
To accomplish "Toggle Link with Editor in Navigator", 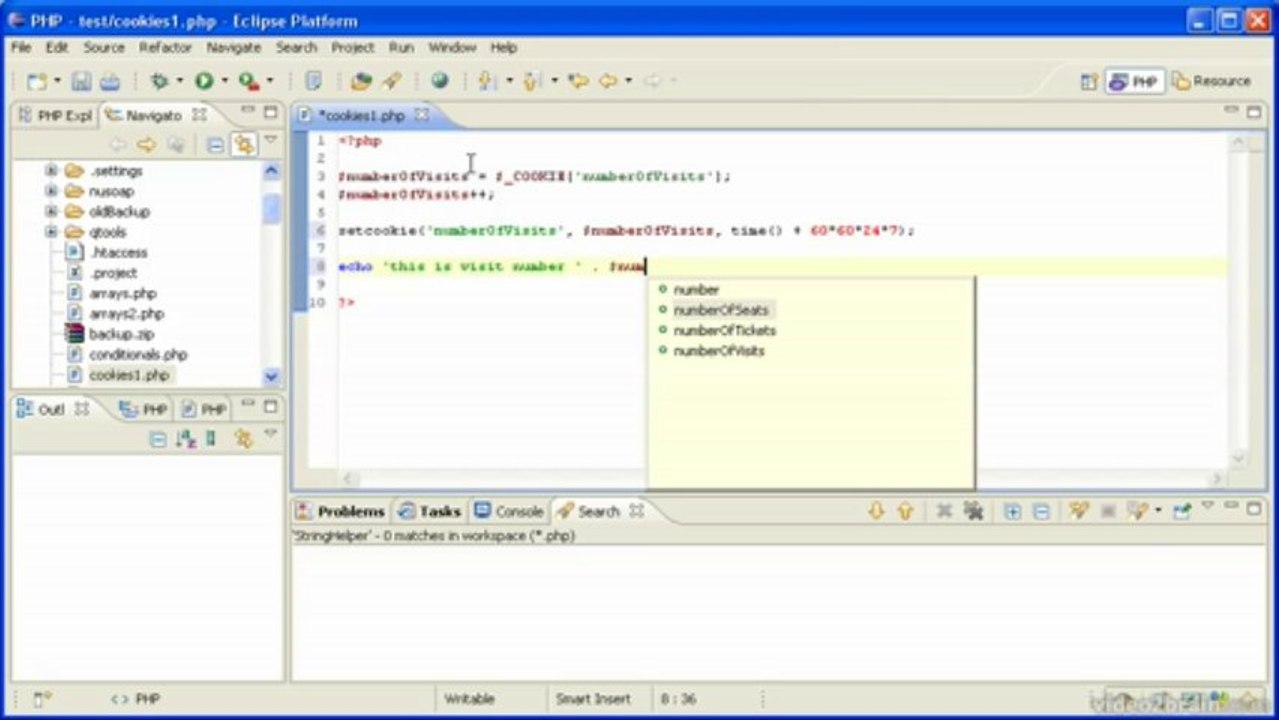I will pos(243,145).
